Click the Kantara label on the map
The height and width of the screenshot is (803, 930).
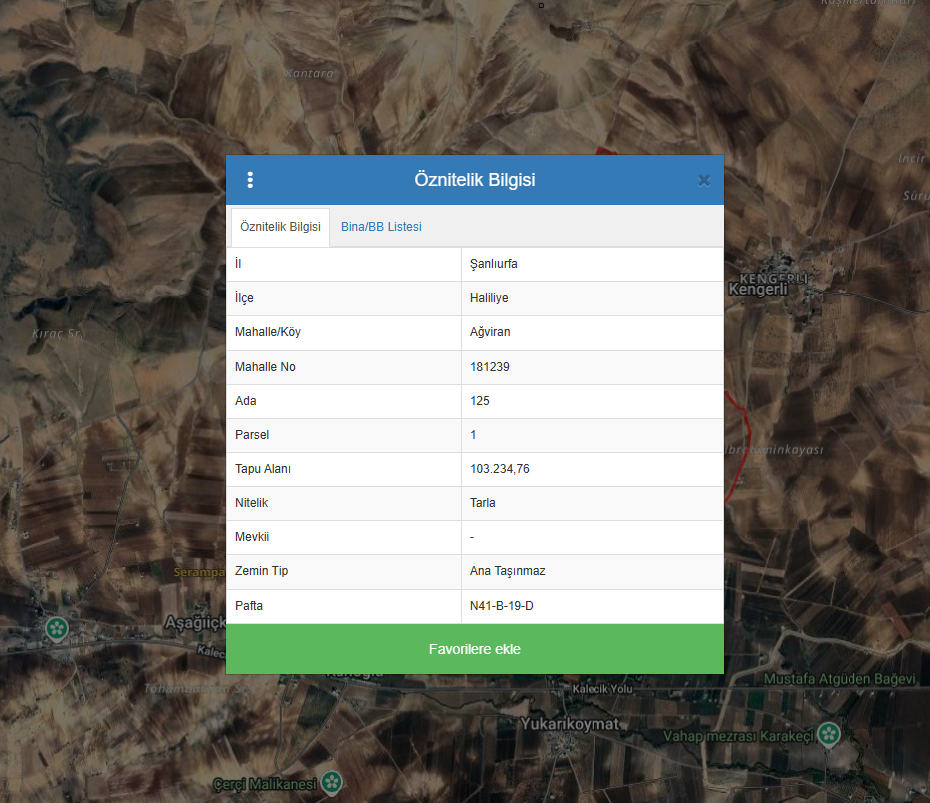[x=307, y=74]
